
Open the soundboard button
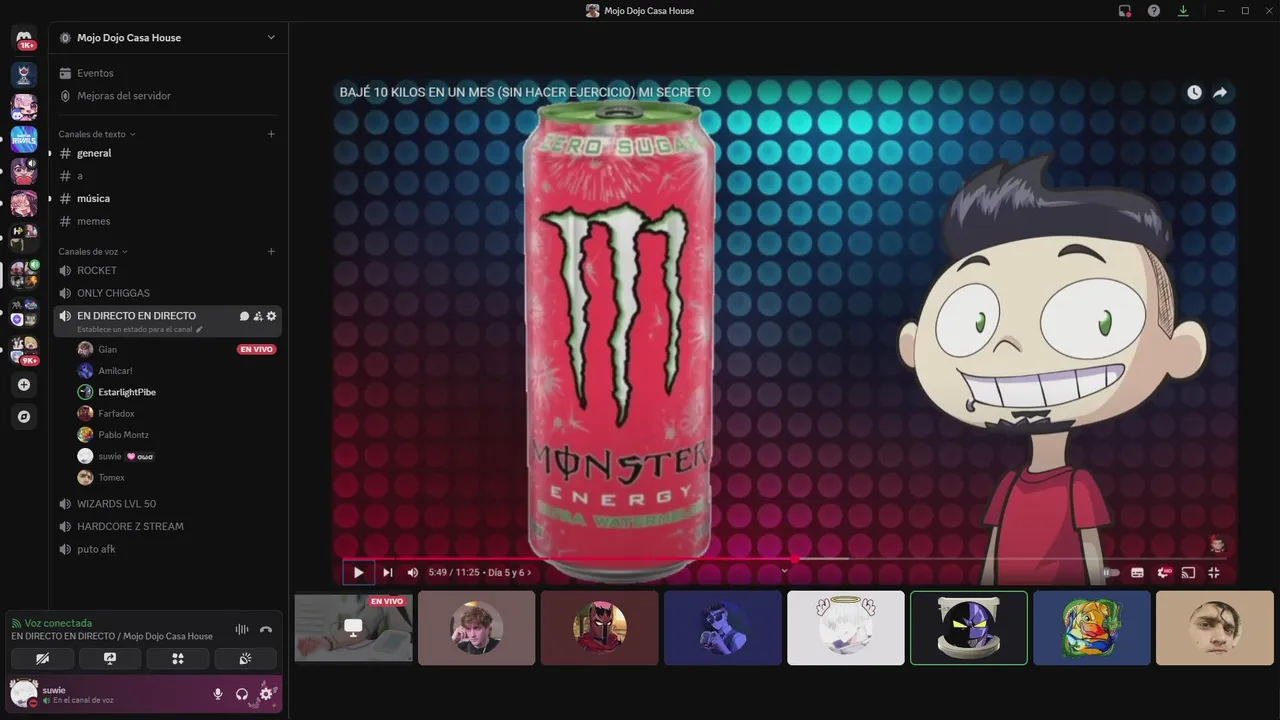click(246, 658)
